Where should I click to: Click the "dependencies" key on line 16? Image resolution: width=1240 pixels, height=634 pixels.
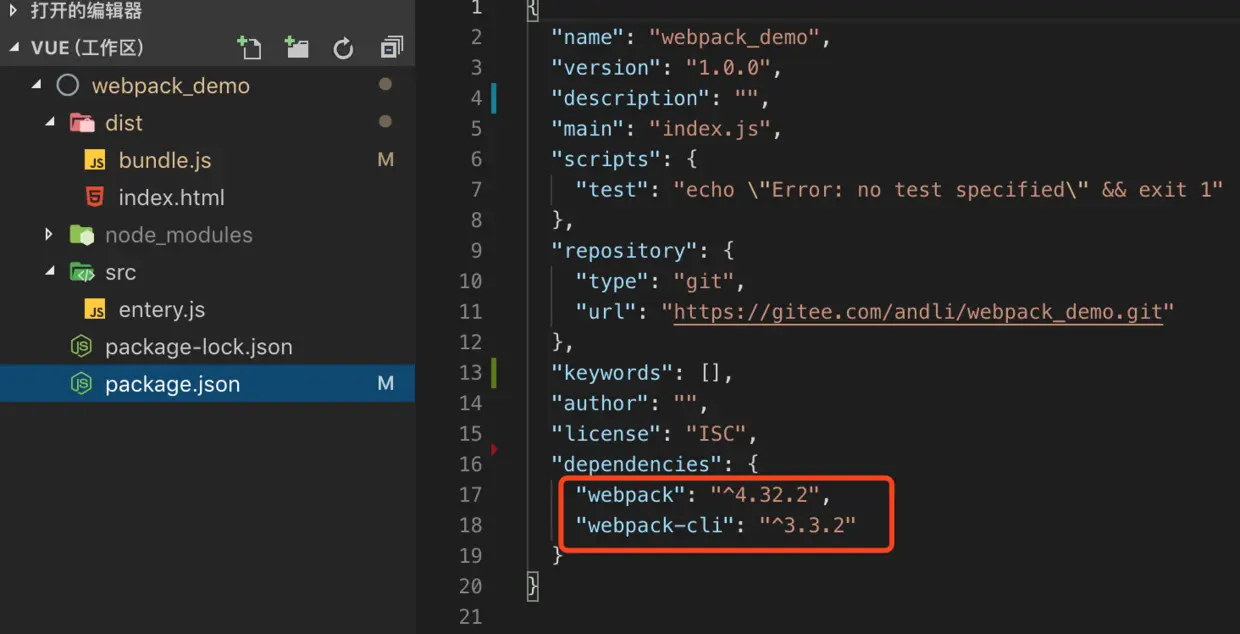pos(636,464)
